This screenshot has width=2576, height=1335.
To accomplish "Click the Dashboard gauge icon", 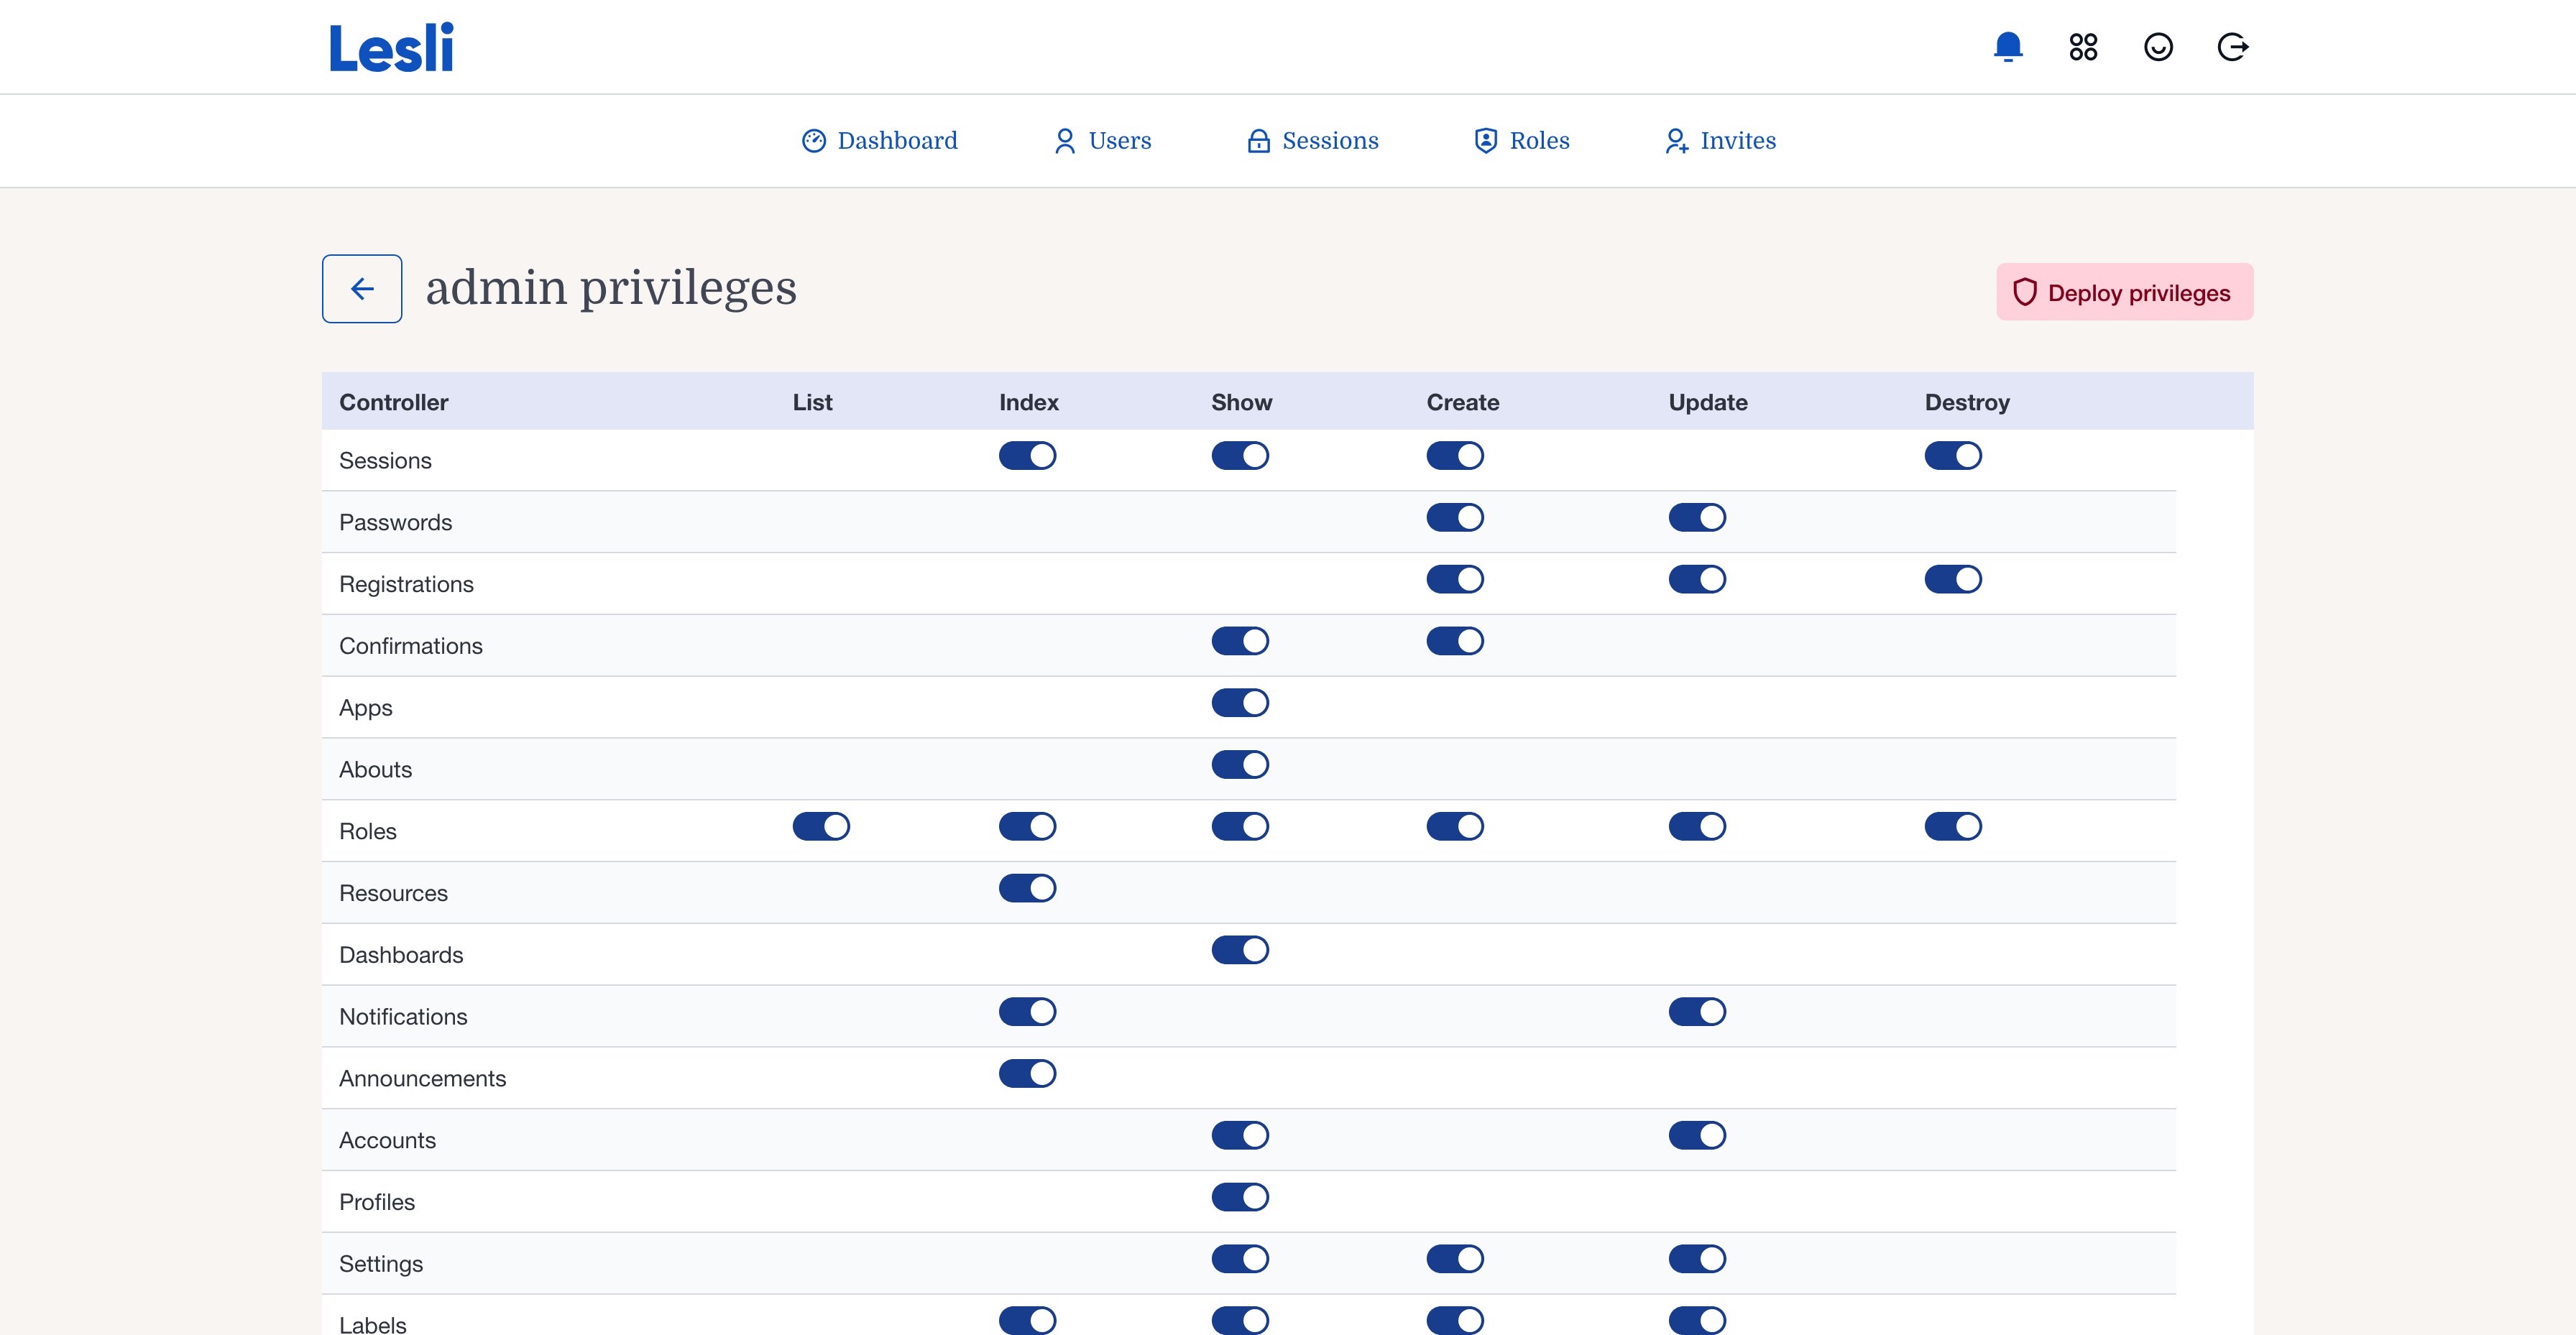I will coord(814,141).
